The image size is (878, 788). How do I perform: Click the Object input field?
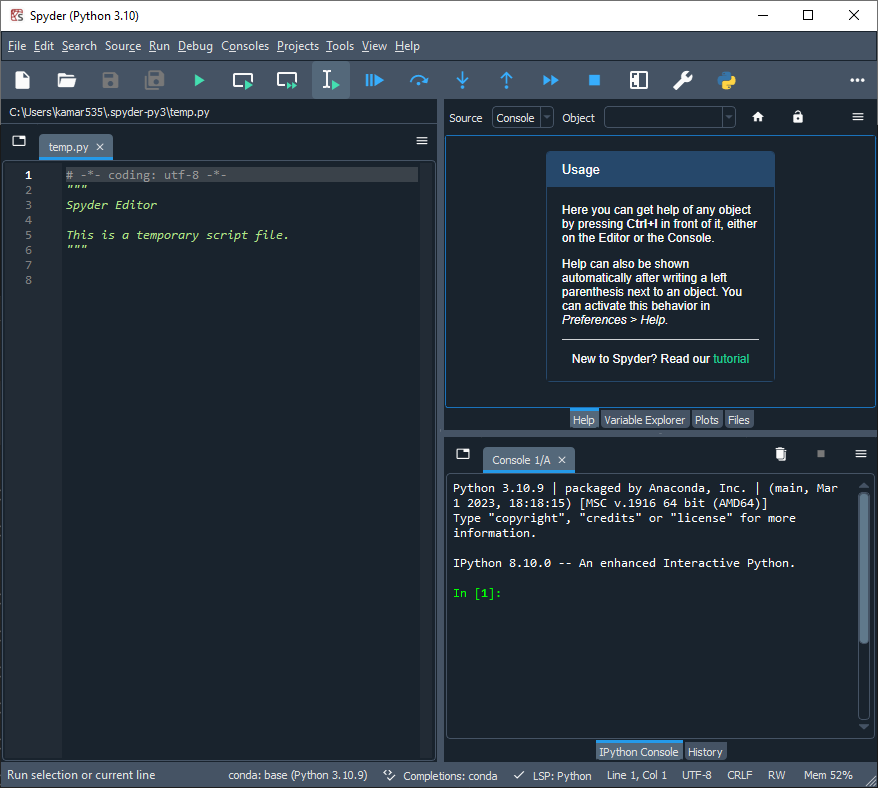tap(663, 118)
